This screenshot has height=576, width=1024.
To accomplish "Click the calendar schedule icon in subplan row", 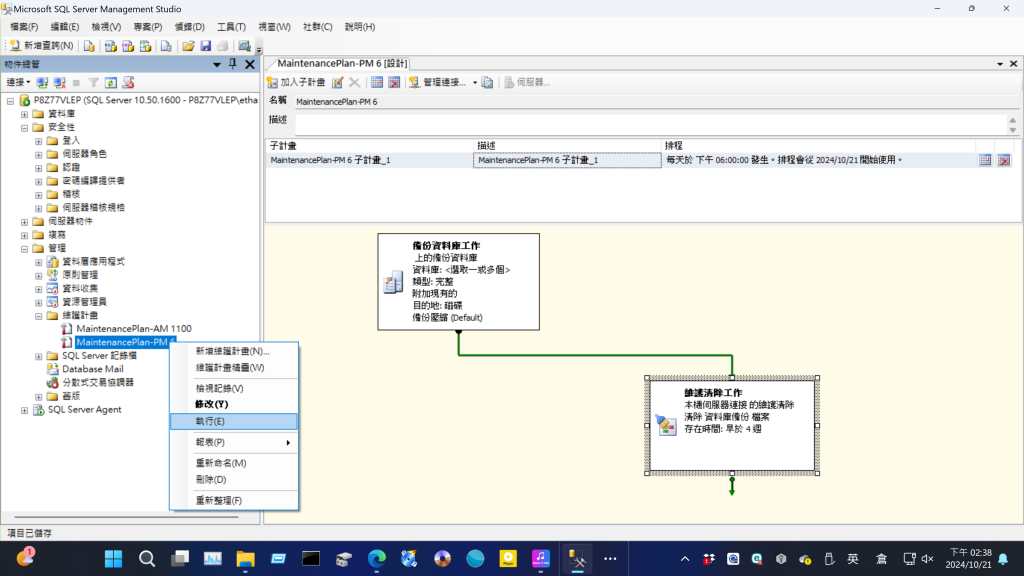I will [985, 160].
